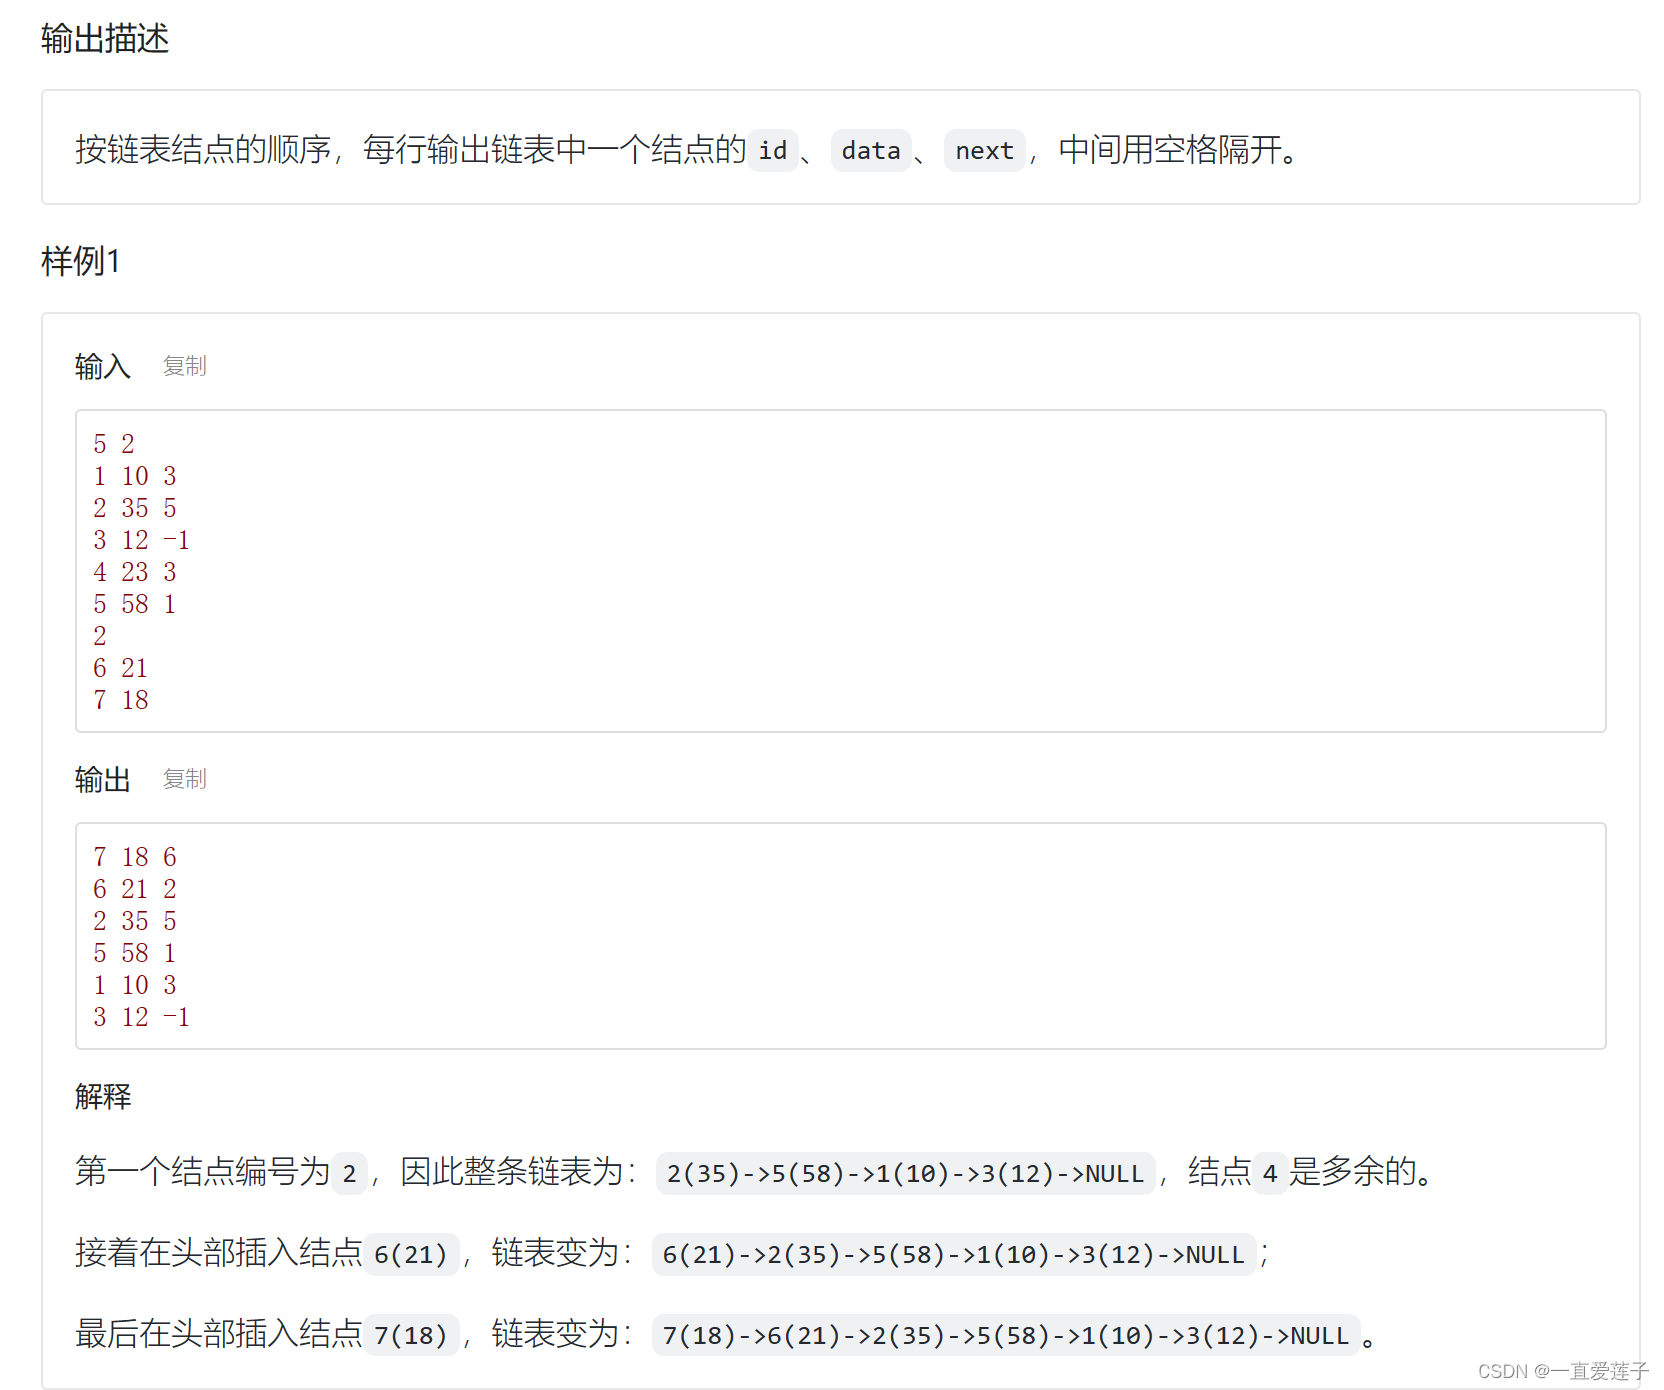Click the code snippet 7(18) after 插入结点
1664x1390 pixels.
click(x=411, y=1335)
